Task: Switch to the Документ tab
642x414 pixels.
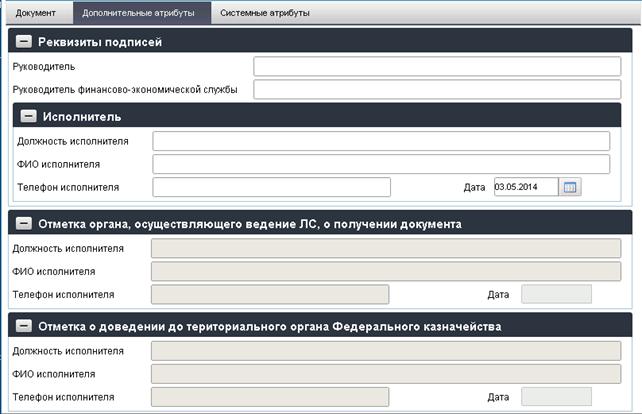Action: [36, 13]
